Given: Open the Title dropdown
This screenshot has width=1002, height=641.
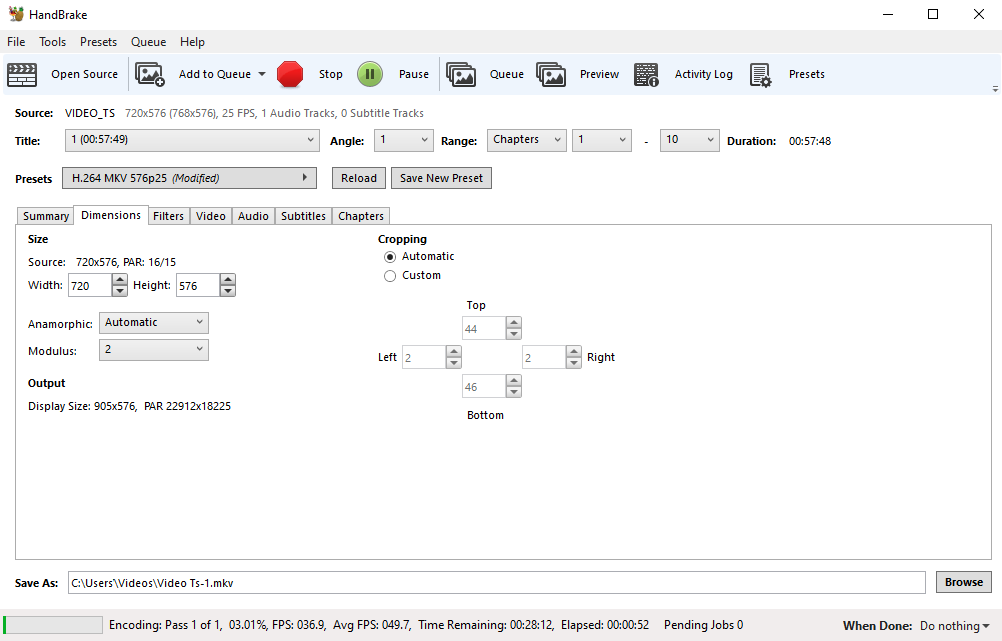Looking at the screenshot, I should pyautogui.click(x=192, y=140).
